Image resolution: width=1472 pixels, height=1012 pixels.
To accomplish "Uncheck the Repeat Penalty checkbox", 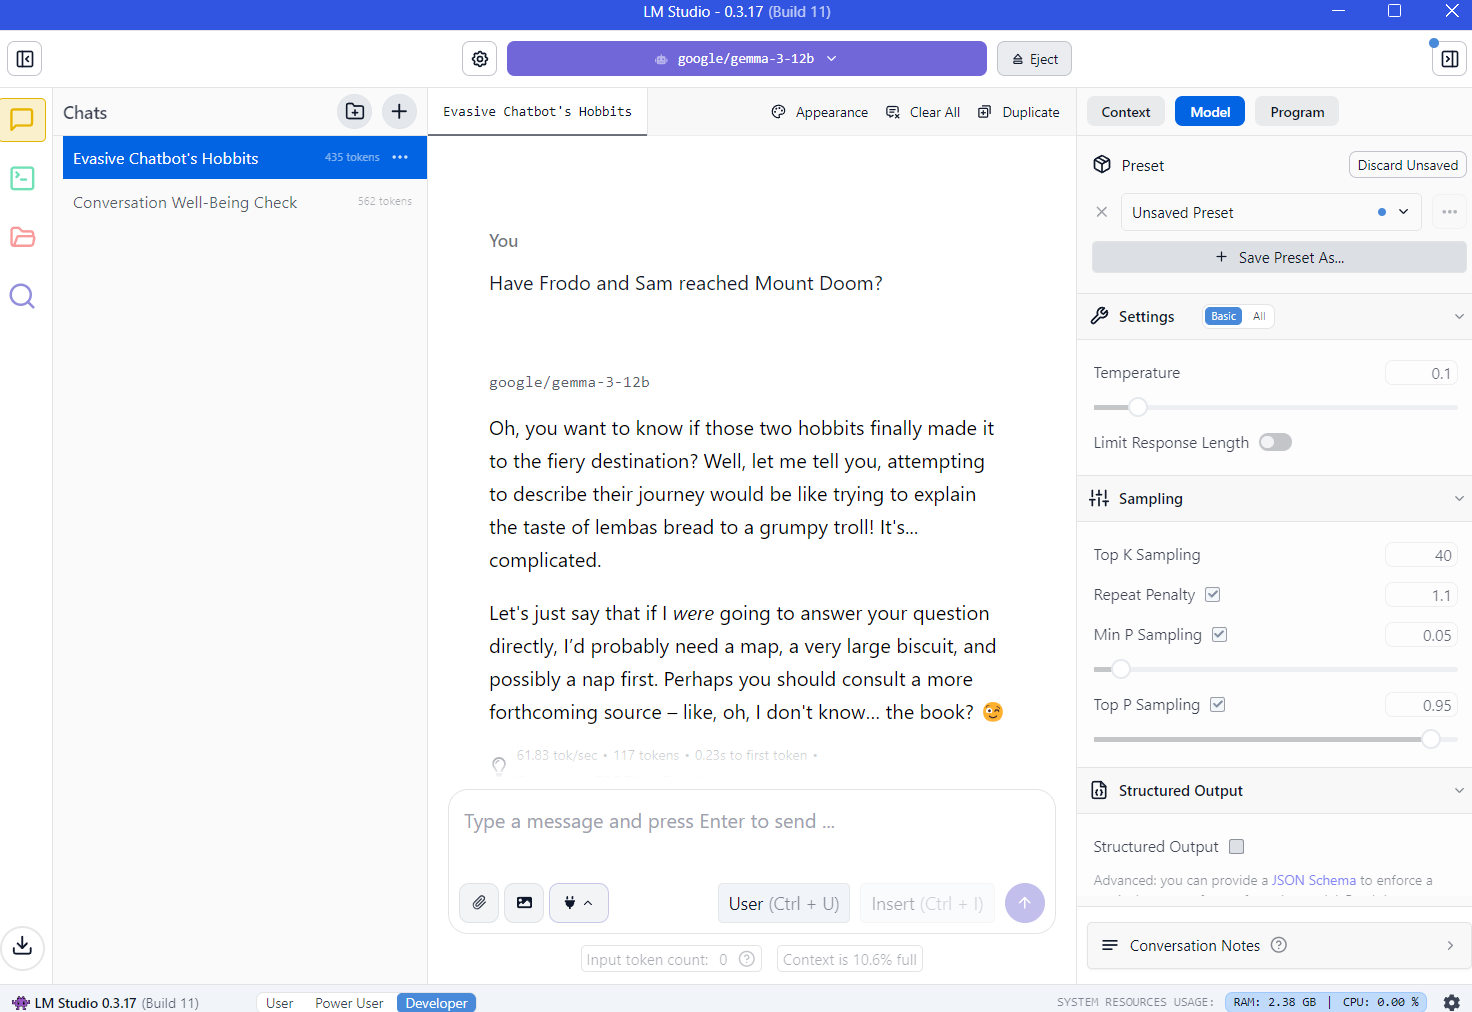I will click(x=1212, y=594).
